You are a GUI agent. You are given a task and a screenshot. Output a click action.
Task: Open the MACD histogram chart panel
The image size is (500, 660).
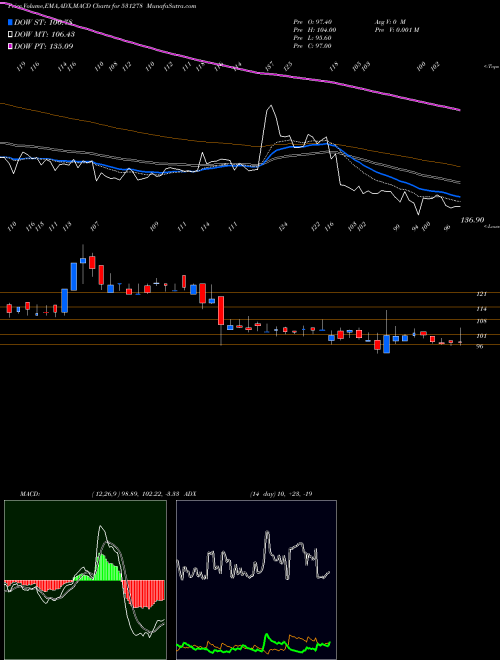point(85,580)
